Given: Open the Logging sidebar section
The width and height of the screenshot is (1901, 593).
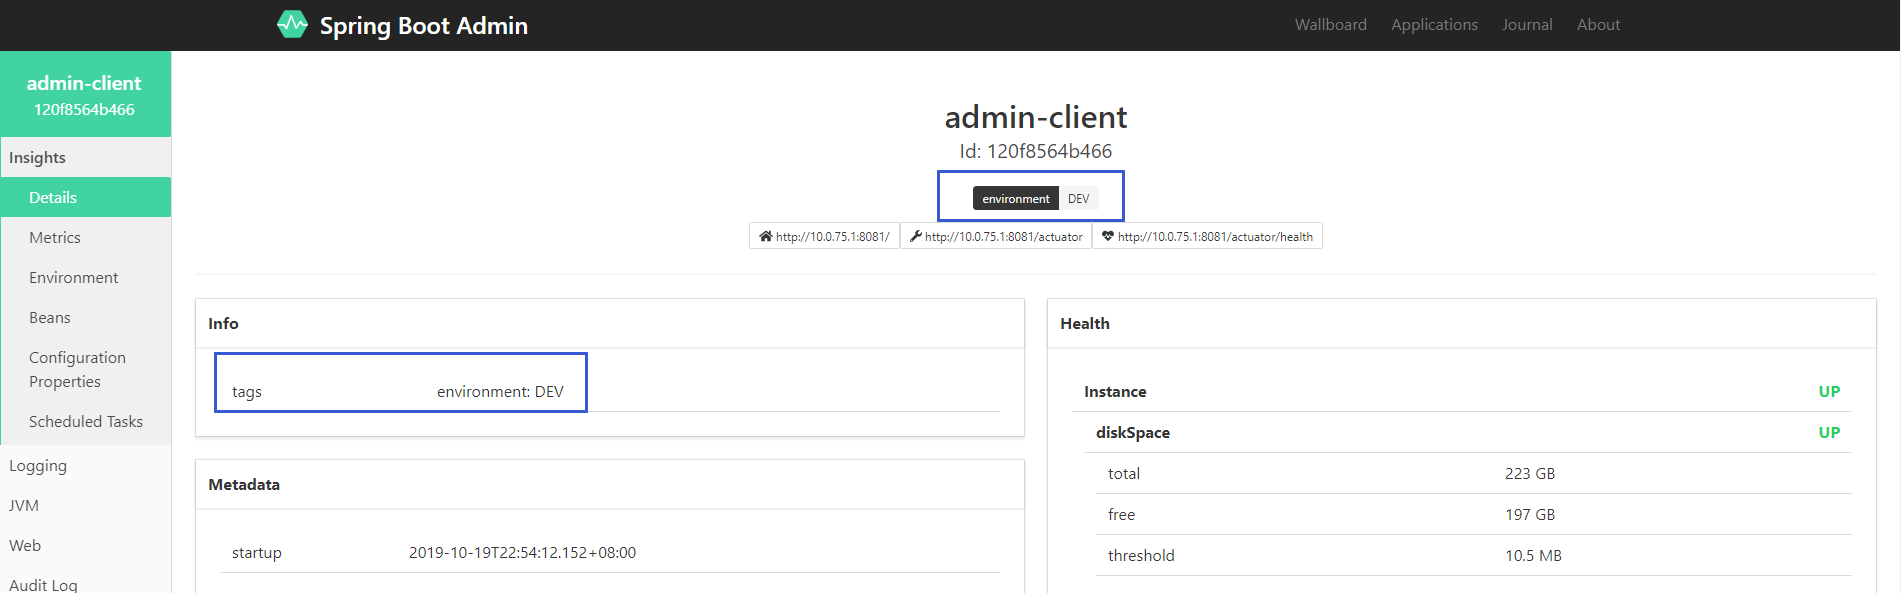Looking at the screenshot, I should coord(86,465).
